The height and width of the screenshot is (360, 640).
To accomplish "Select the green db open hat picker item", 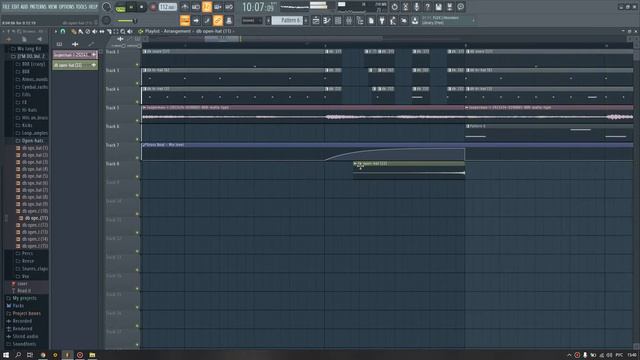I will [x=75, y=65].
